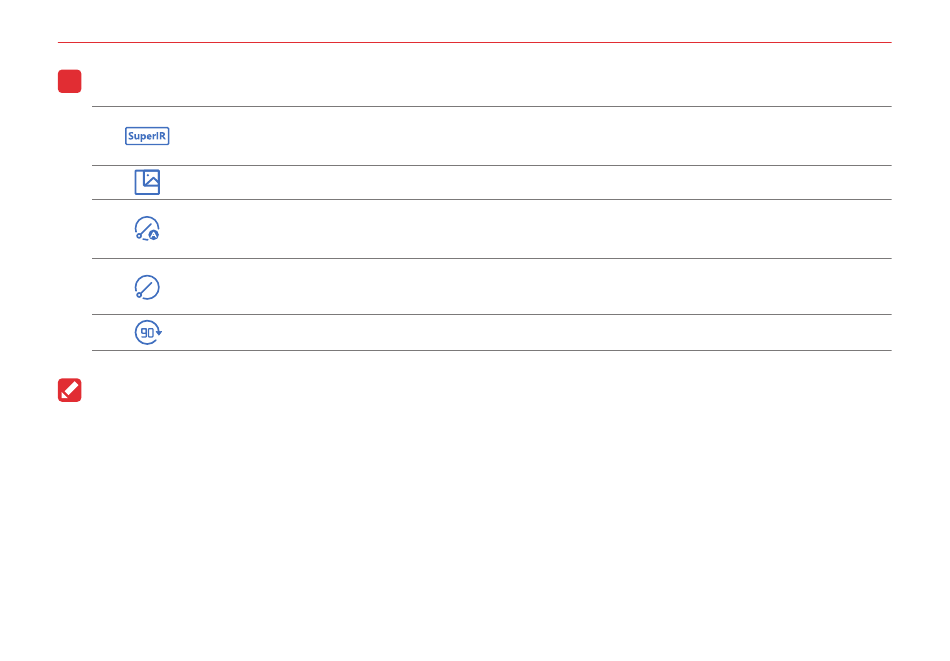Click the empty cell beside the picture icon
The image size is (950, 661).
[x=530, y=182]
